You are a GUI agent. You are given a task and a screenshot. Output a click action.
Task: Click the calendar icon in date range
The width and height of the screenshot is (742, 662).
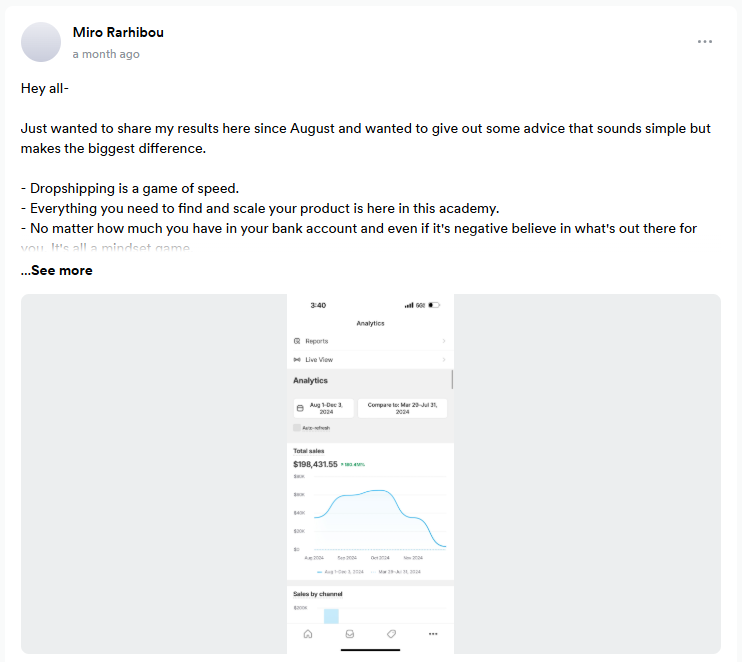click(299, 408)
